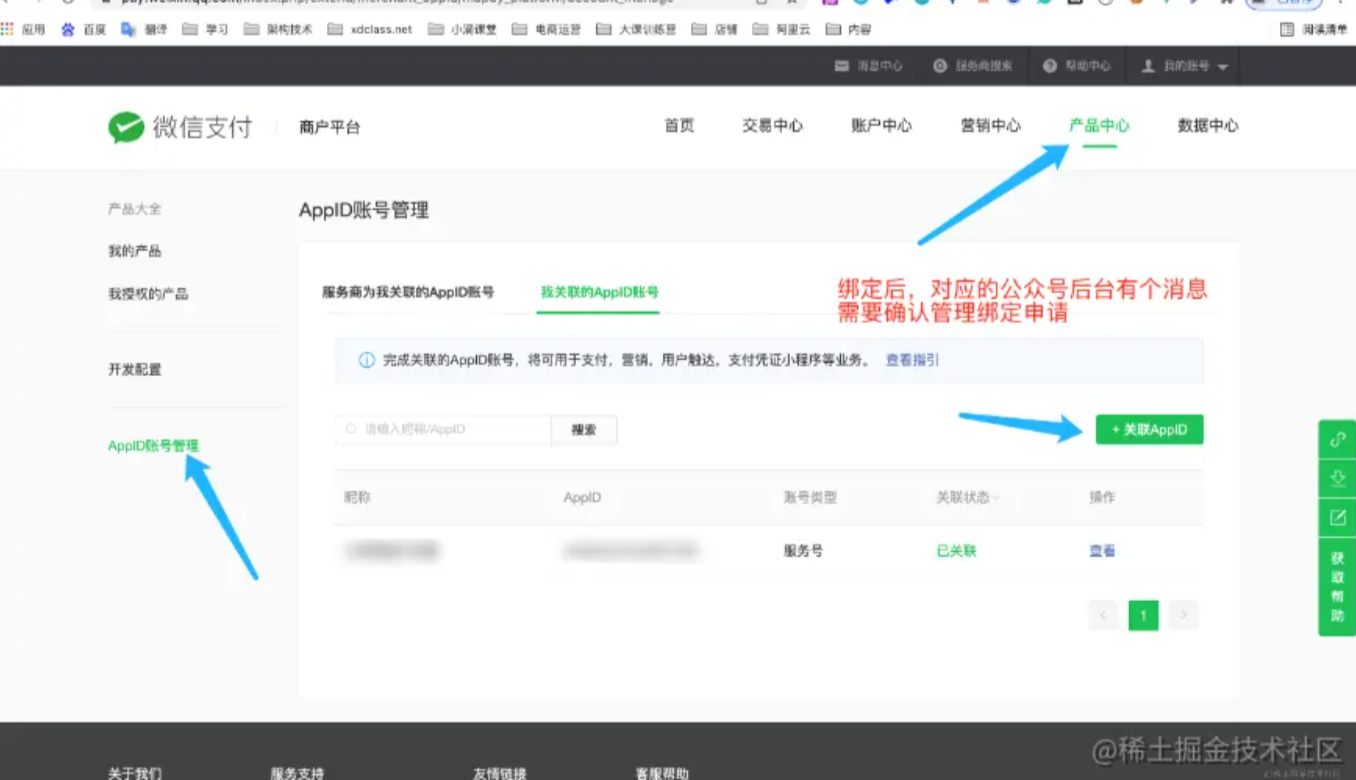Go to the previous page arrow

1103,615
